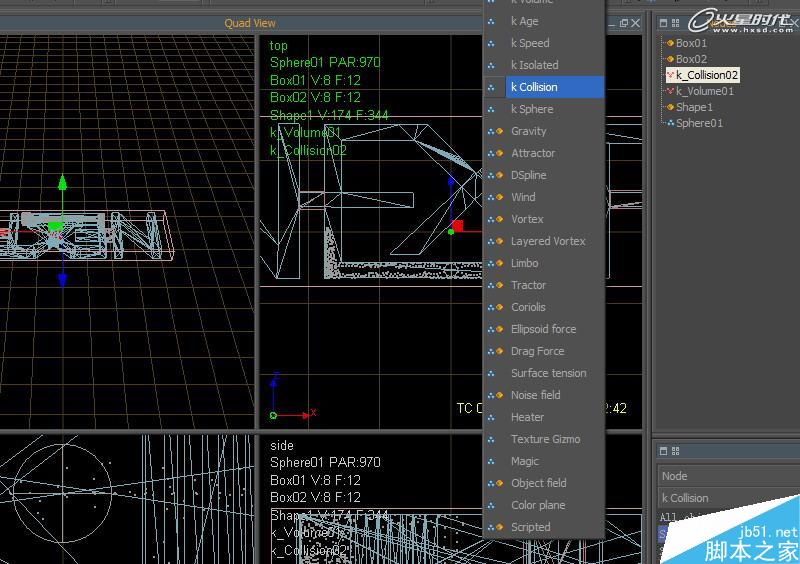Click the Box01 object icon in tree
The width and height of the screenshot is (800, 564).
click(670, 43)
